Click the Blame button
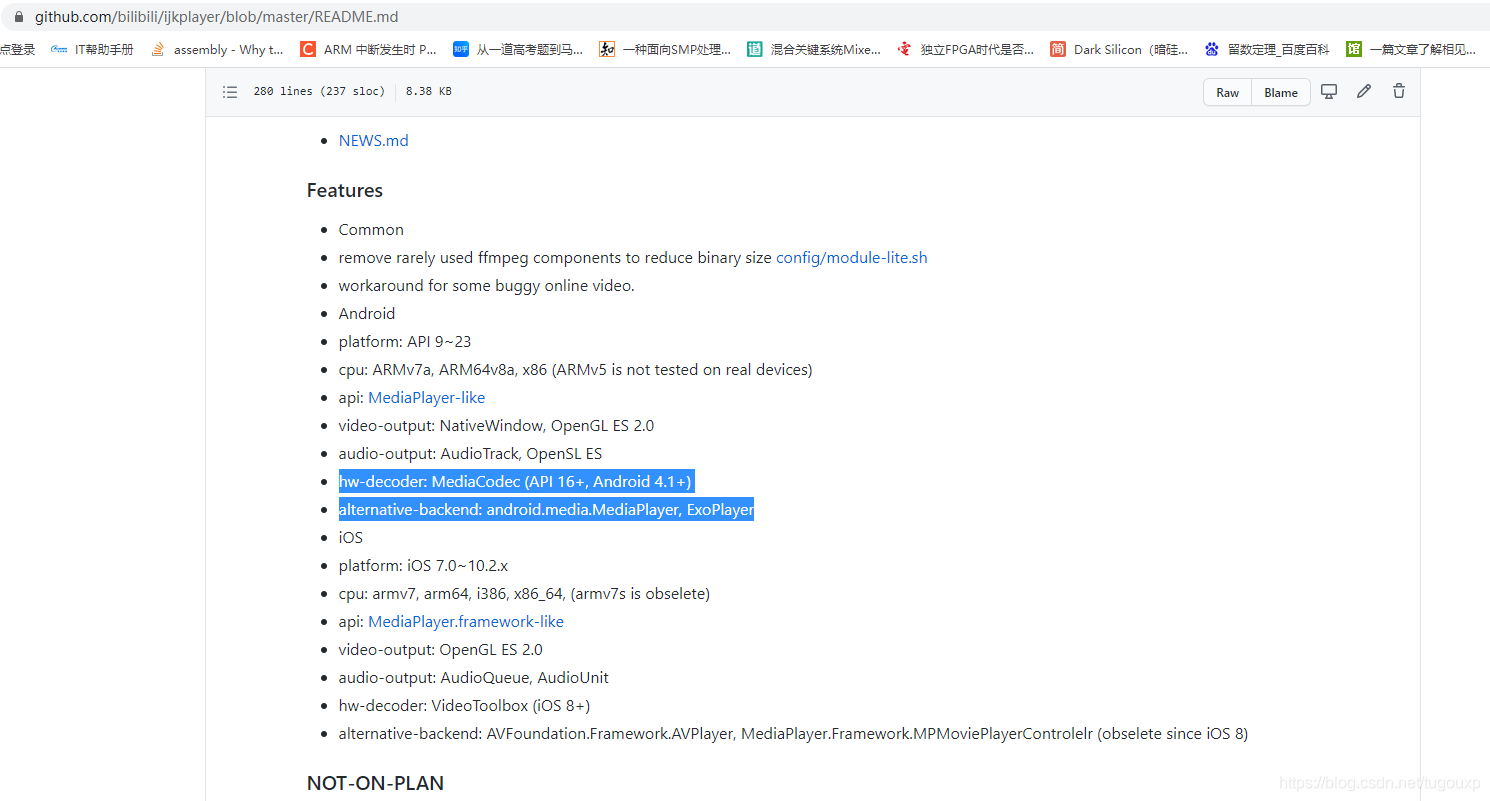The width and height of the screenshot is (1490, 801). (x=1281, y=92)
